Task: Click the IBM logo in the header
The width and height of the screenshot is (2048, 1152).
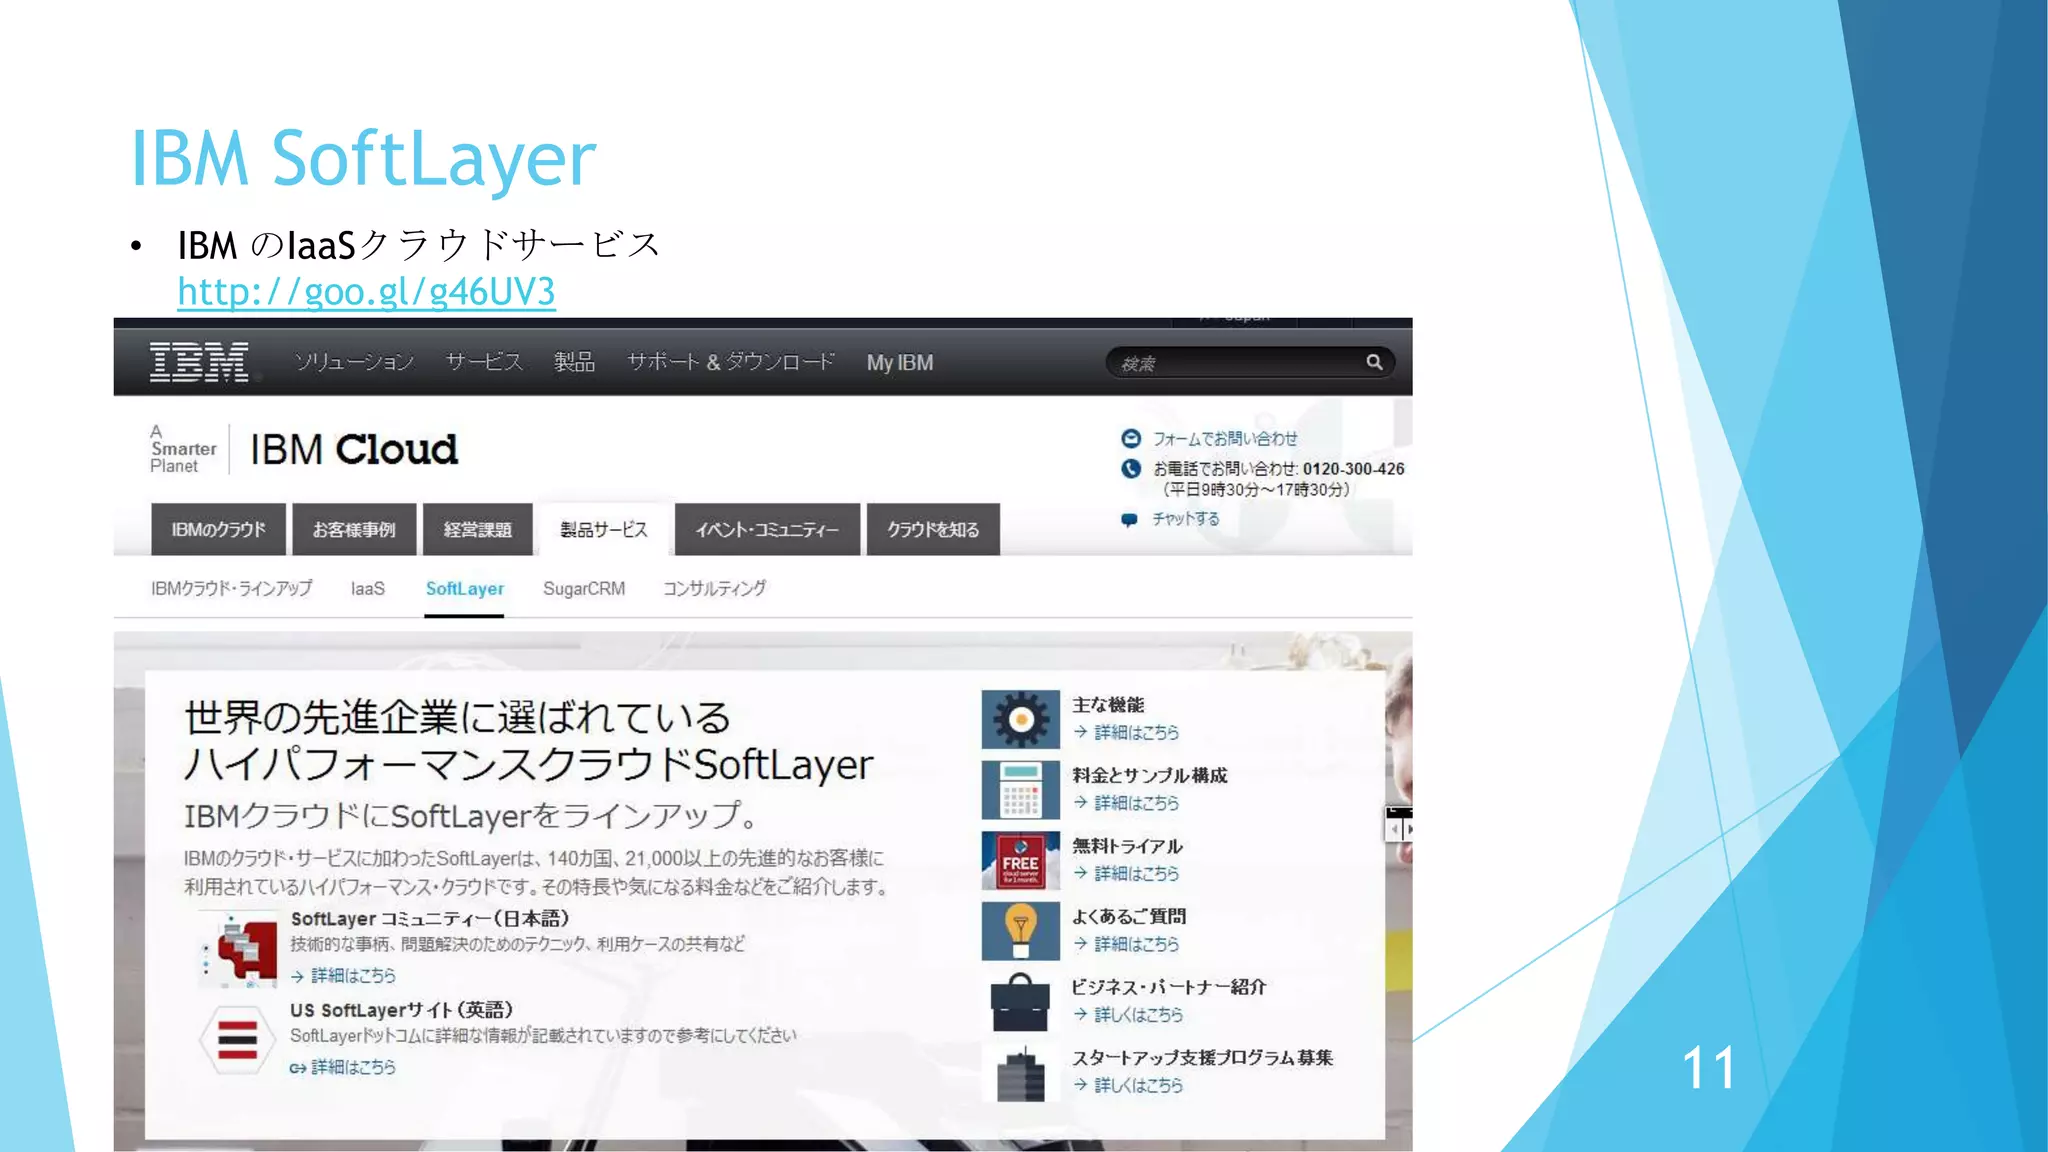Action: tap(199, 362)
